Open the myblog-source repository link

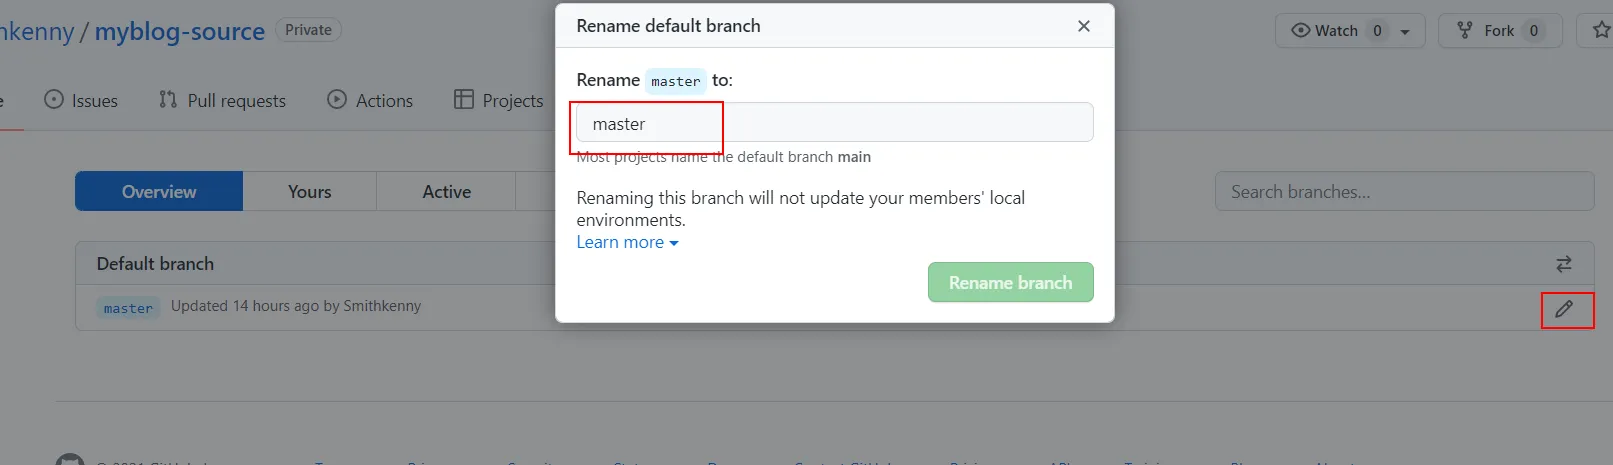(x=180, y=31)
